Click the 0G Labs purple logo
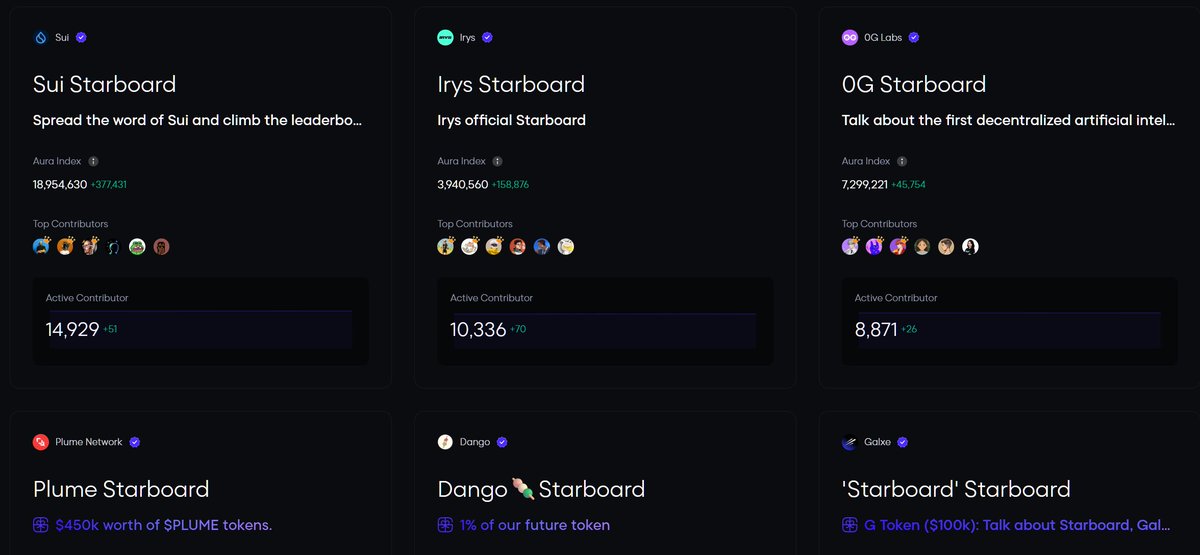1200x555 pixels. point(850,38)
